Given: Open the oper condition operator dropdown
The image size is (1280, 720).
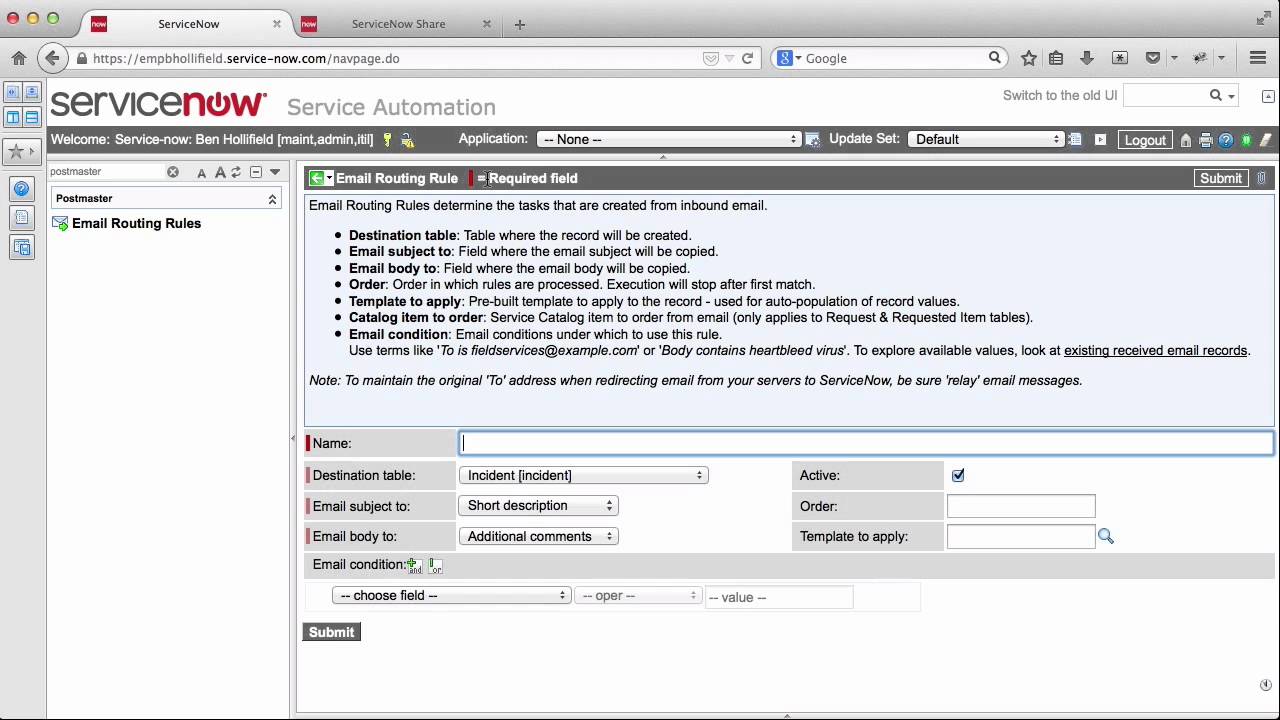Looking at the screenshot, I should click(638, 596).
